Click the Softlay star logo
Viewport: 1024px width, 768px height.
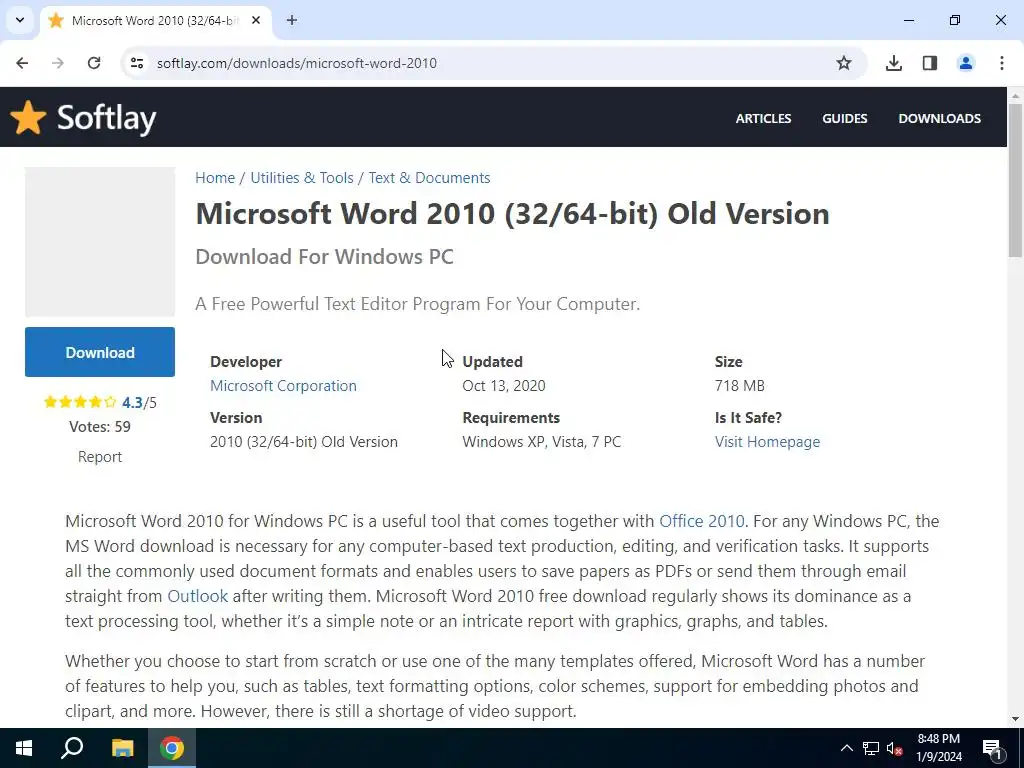[x=28, y=118]
